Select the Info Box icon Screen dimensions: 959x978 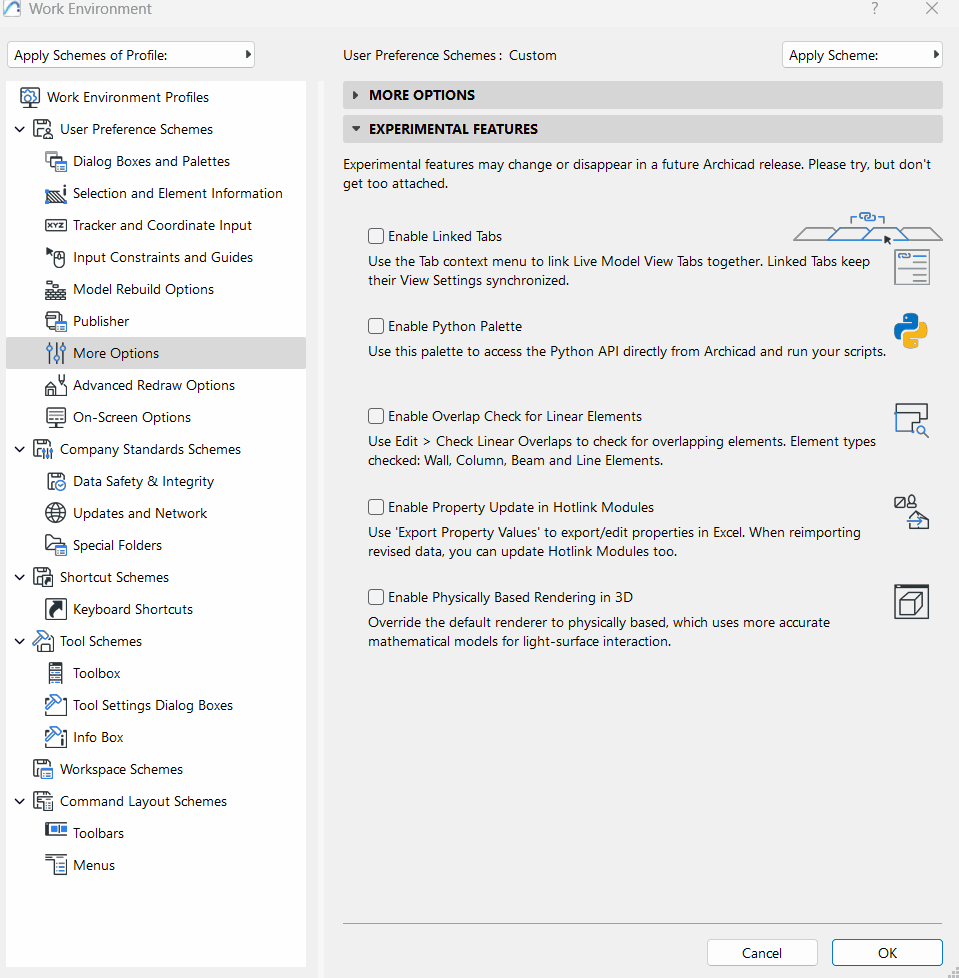click(55, 737)
